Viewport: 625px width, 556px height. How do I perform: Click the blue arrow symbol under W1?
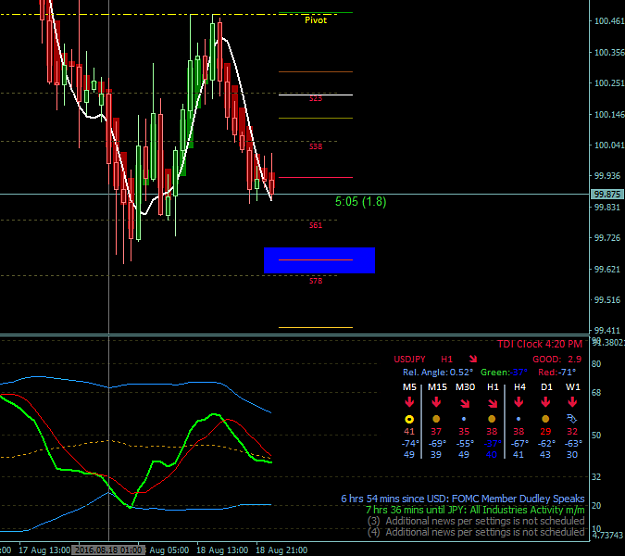click(572, 418)
